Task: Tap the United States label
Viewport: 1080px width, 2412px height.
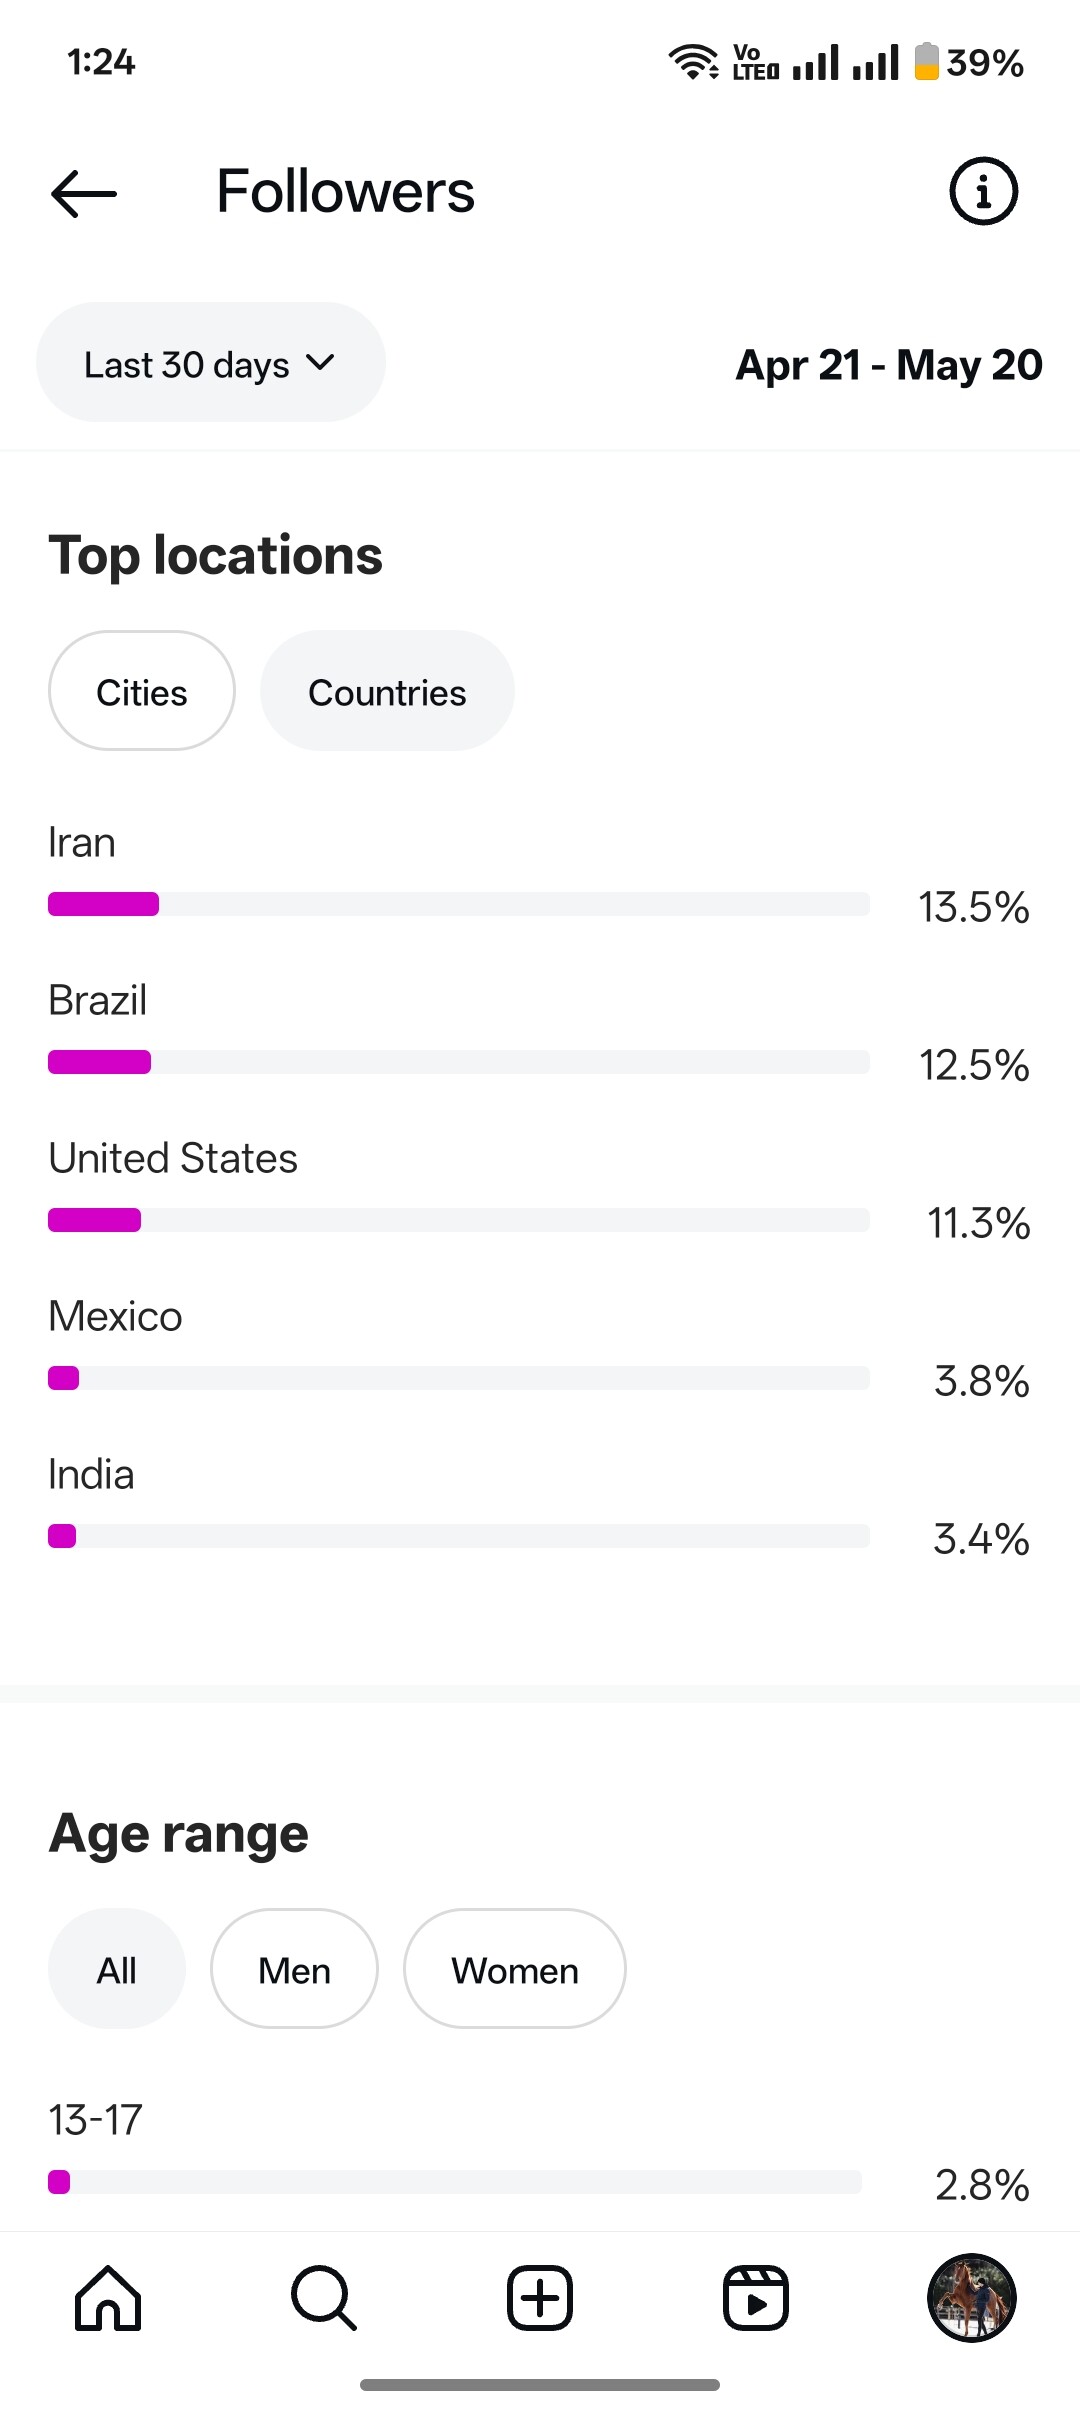Action: tap(173, 1158)
